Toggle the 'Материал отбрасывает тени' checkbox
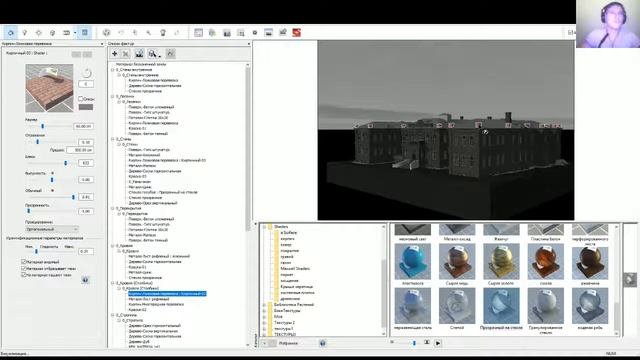This screenshot has width=640, height=360. pyautogui.click(x=23, y=268)
